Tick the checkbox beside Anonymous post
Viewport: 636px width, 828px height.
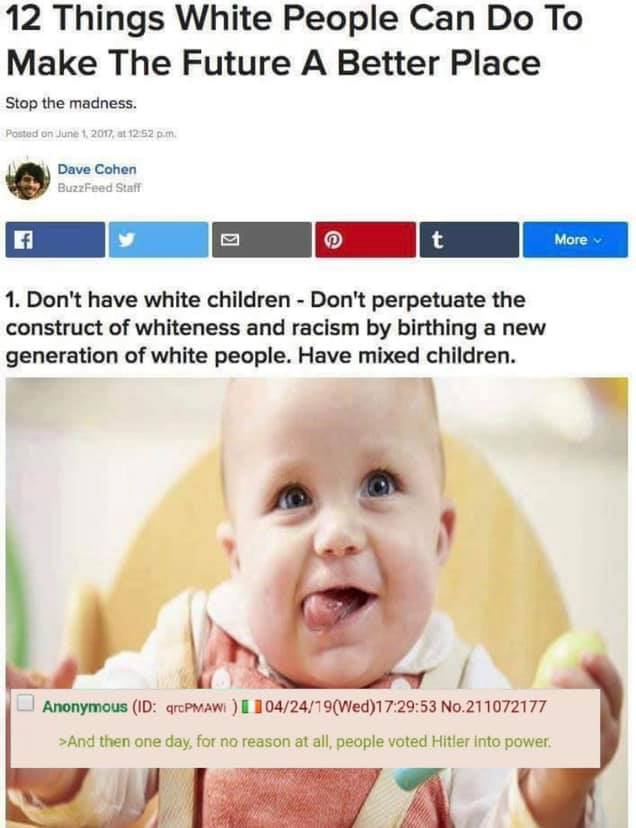click(x=25, y=703)
